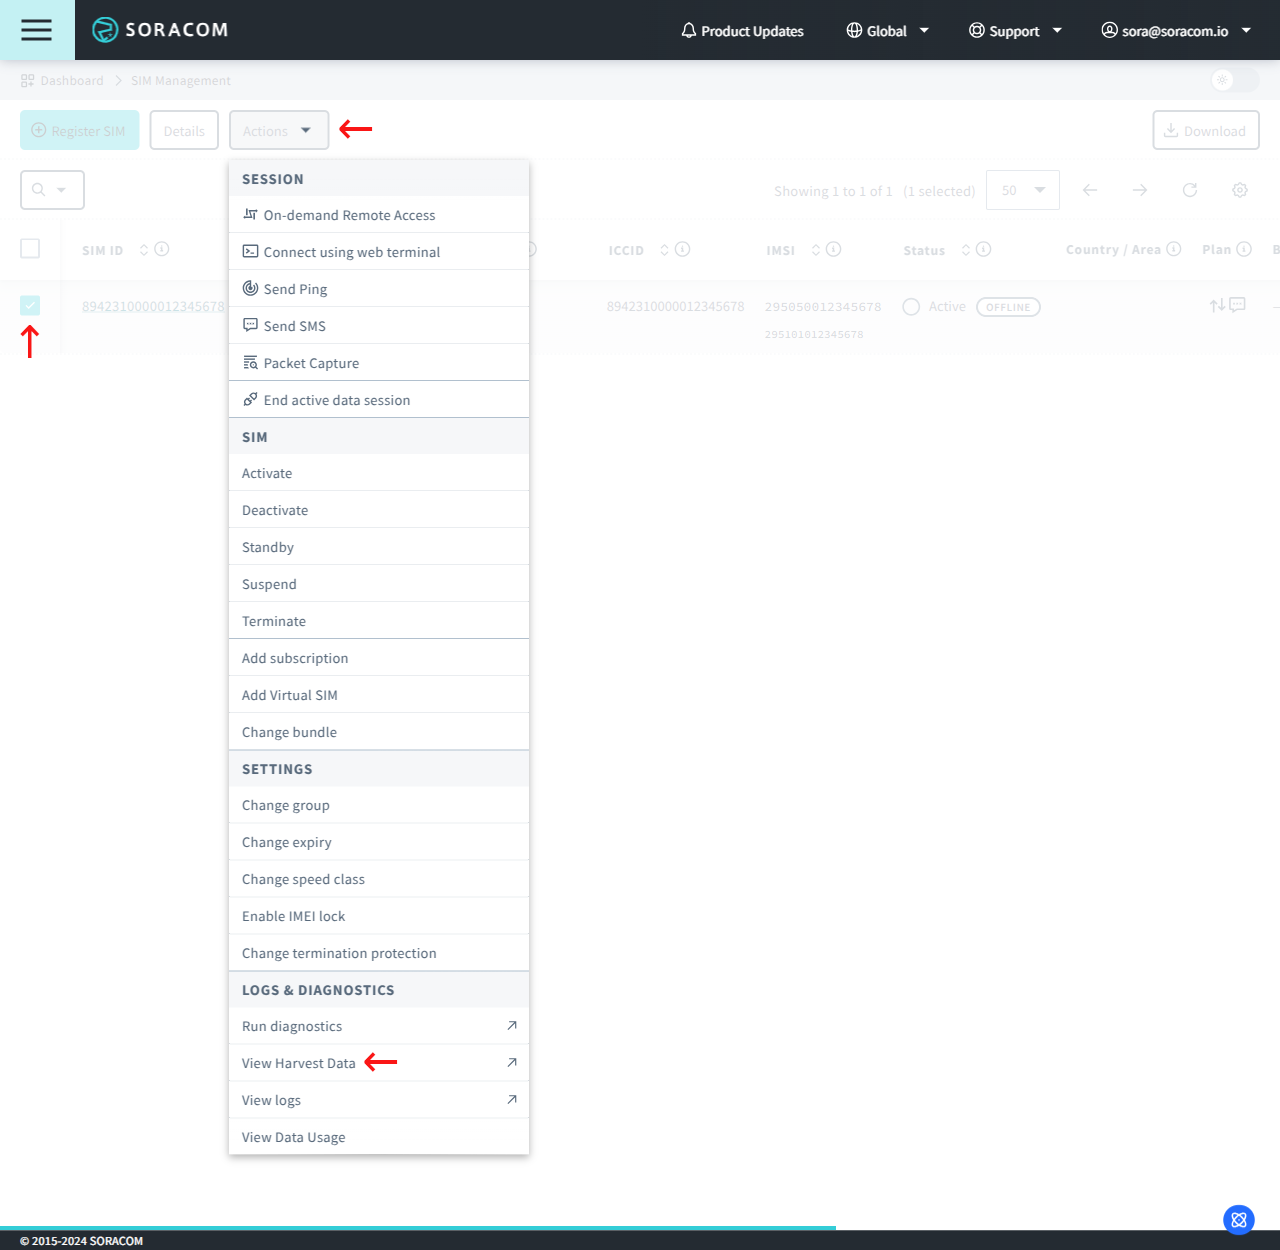Viewport: 1280px width, 1250px height.
Task: Tick the select-all header checkbox
Action: click(x=30, y=249)
